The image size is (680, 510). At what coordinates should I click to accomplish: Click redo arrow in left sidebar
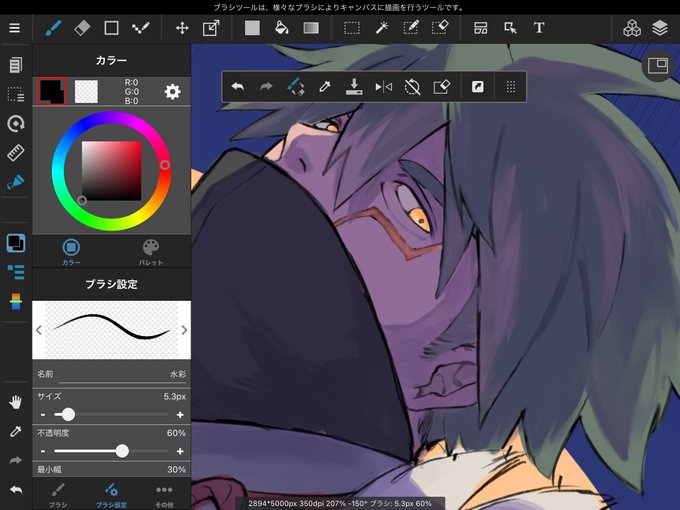click(16, 461)
